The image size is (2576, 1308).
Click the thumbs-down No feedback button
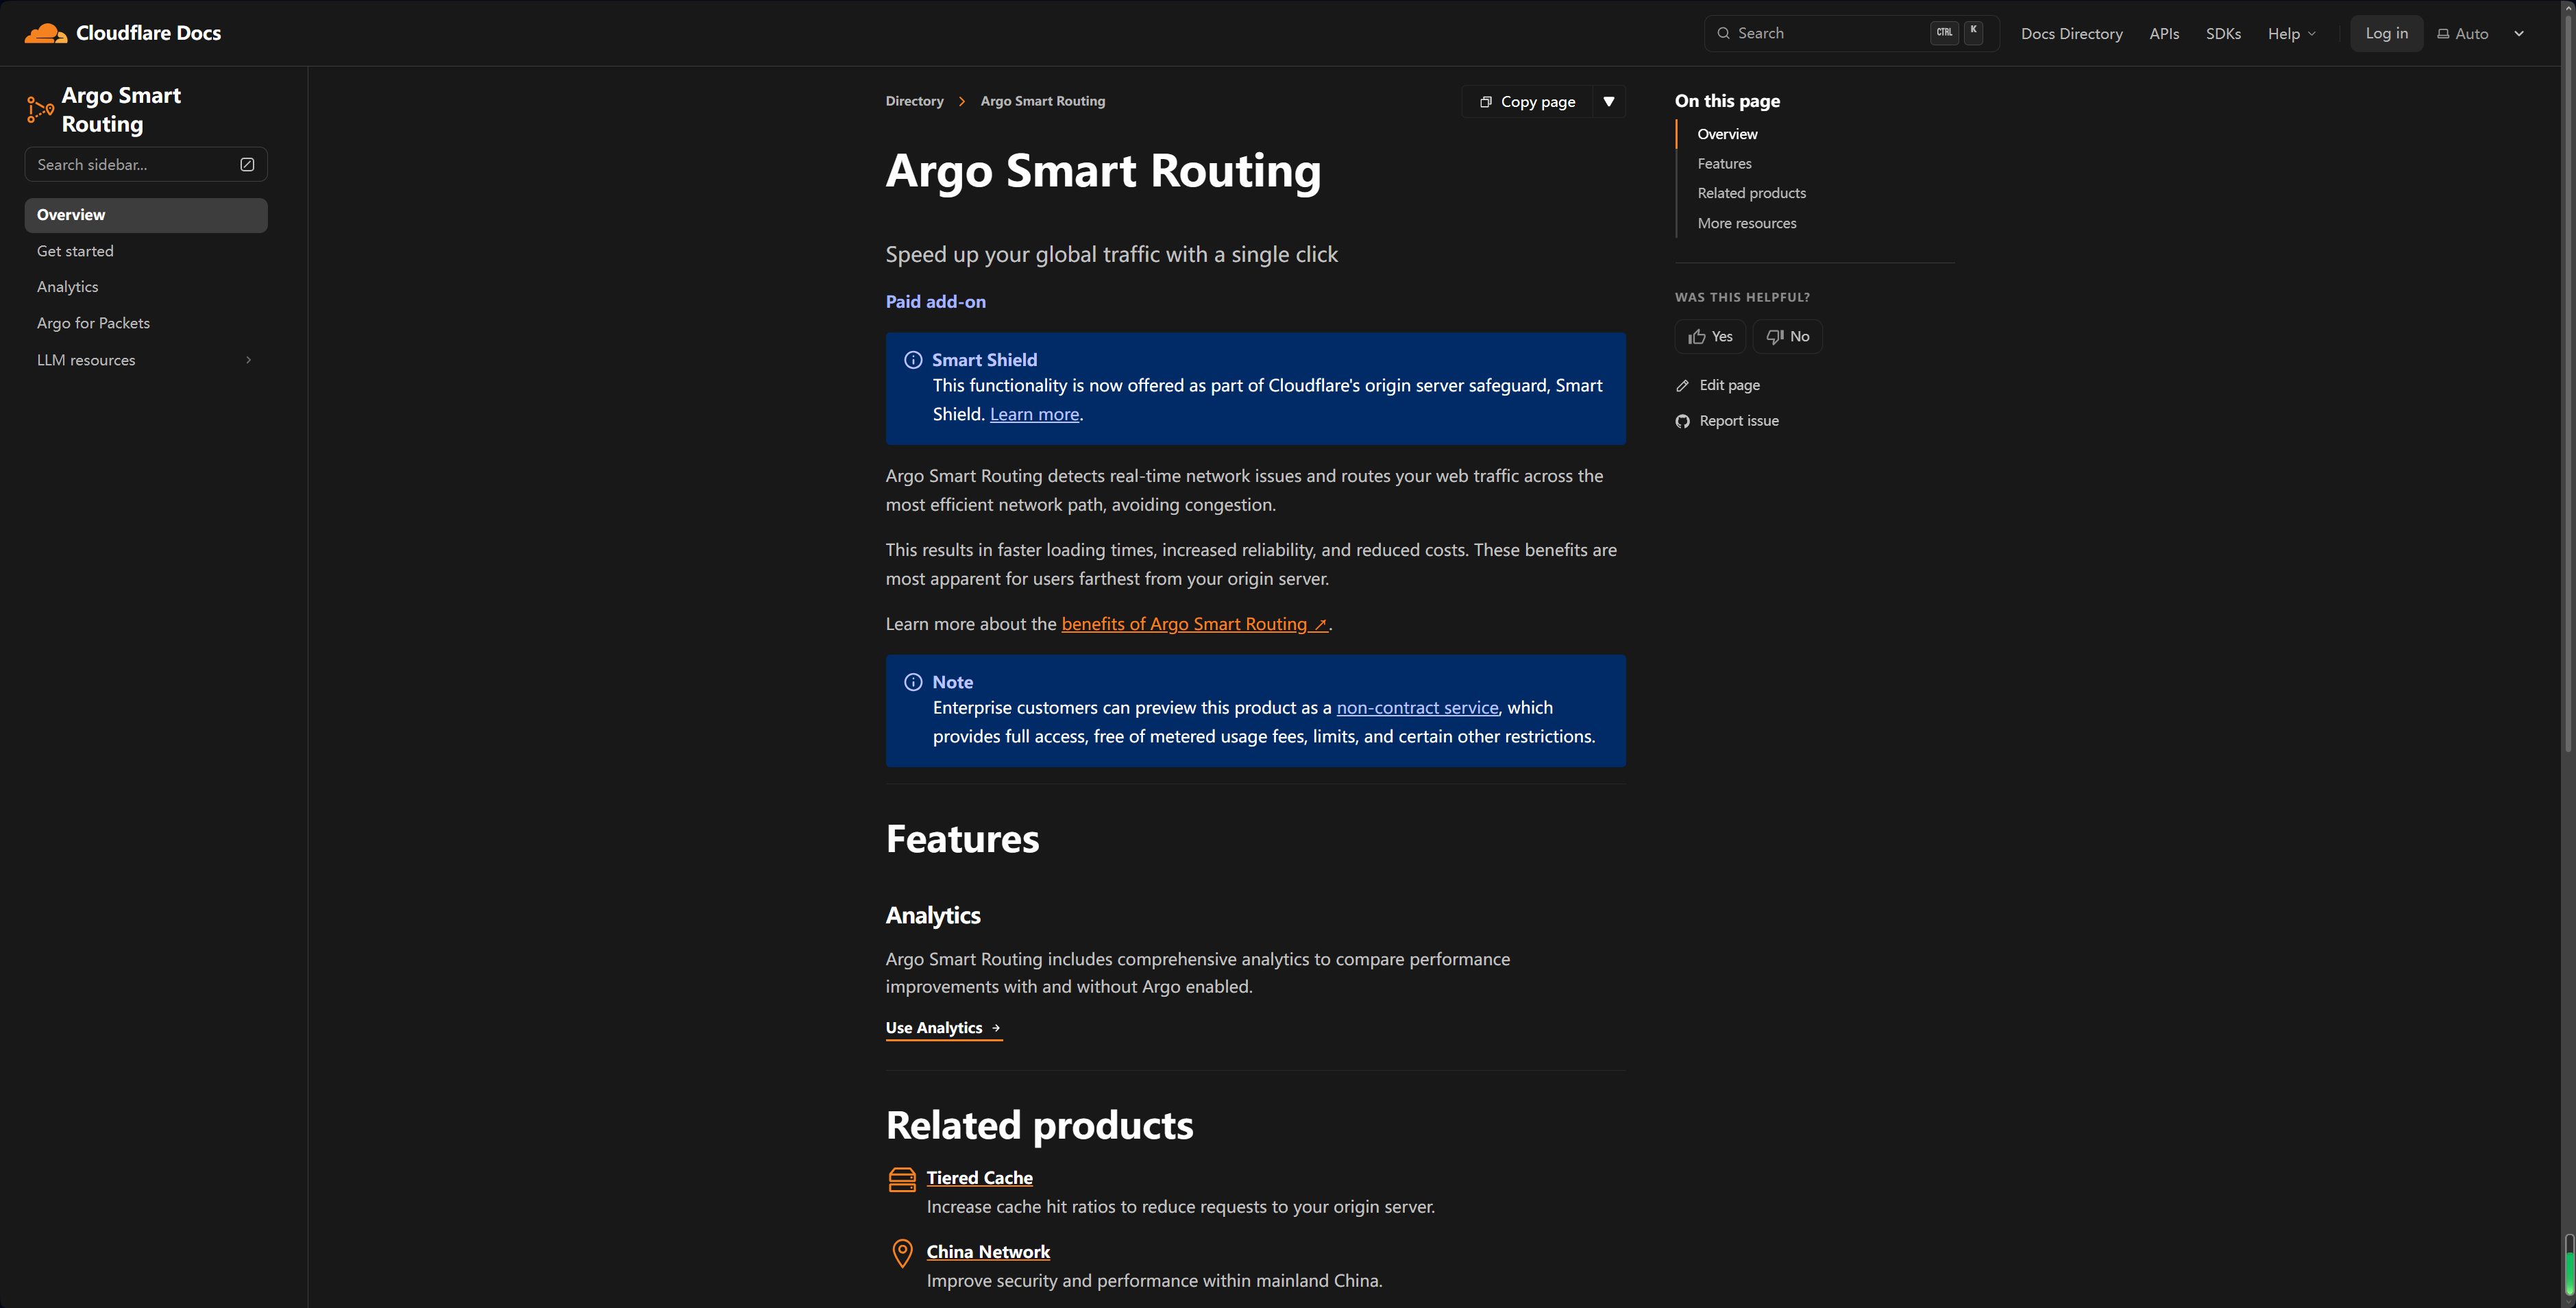pyautogui.click(x=1787, y=337)
